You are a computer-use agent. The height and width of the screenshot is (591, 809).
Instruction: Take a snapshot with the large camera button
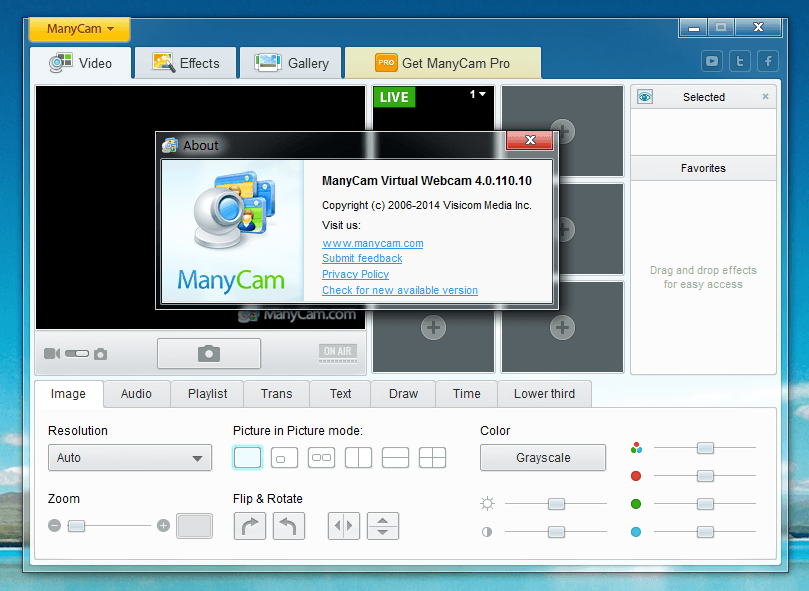coord(208,354)
